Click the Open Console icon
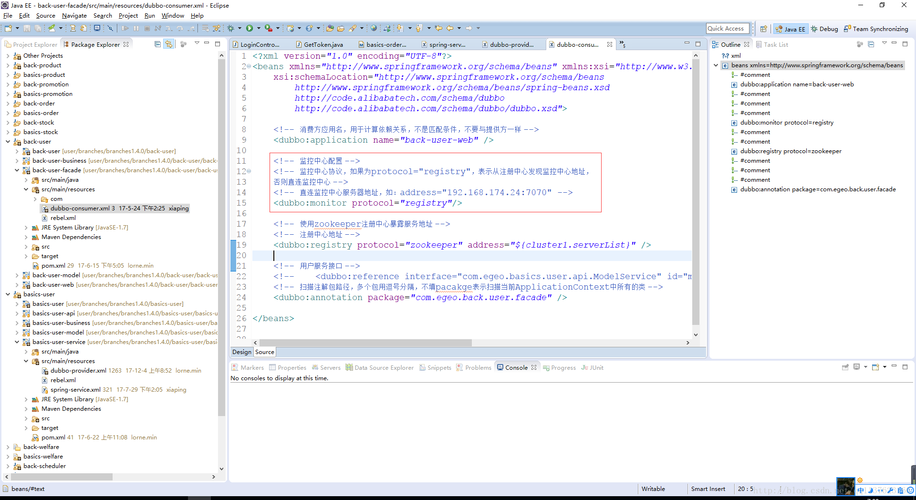This screenshot has height=500, width=916. [875, 367]
